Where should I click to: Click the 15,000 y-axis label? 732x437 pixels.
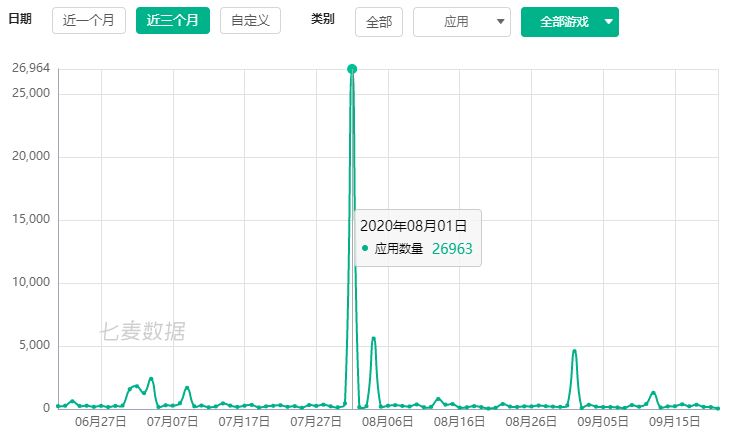coord(31,219)
